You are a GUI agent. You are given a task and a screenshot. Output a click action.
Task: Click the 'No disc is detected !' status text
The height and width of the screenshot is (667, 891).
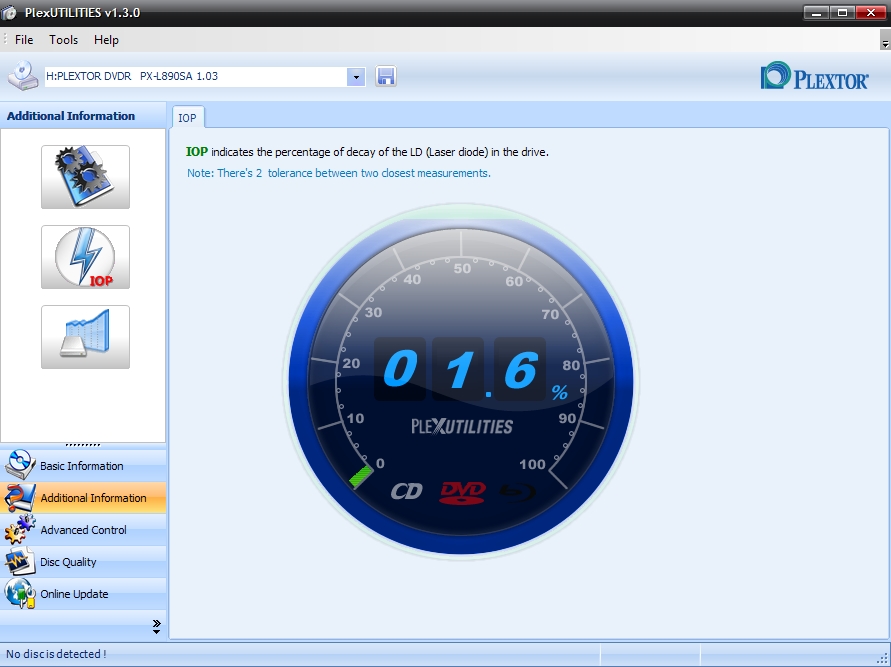click(56, 654)
